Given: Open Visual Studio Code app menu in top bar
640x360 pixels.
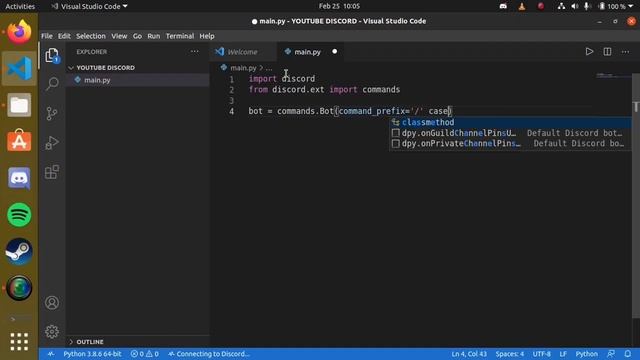Looking at the screenshot, I should [89, 6].
